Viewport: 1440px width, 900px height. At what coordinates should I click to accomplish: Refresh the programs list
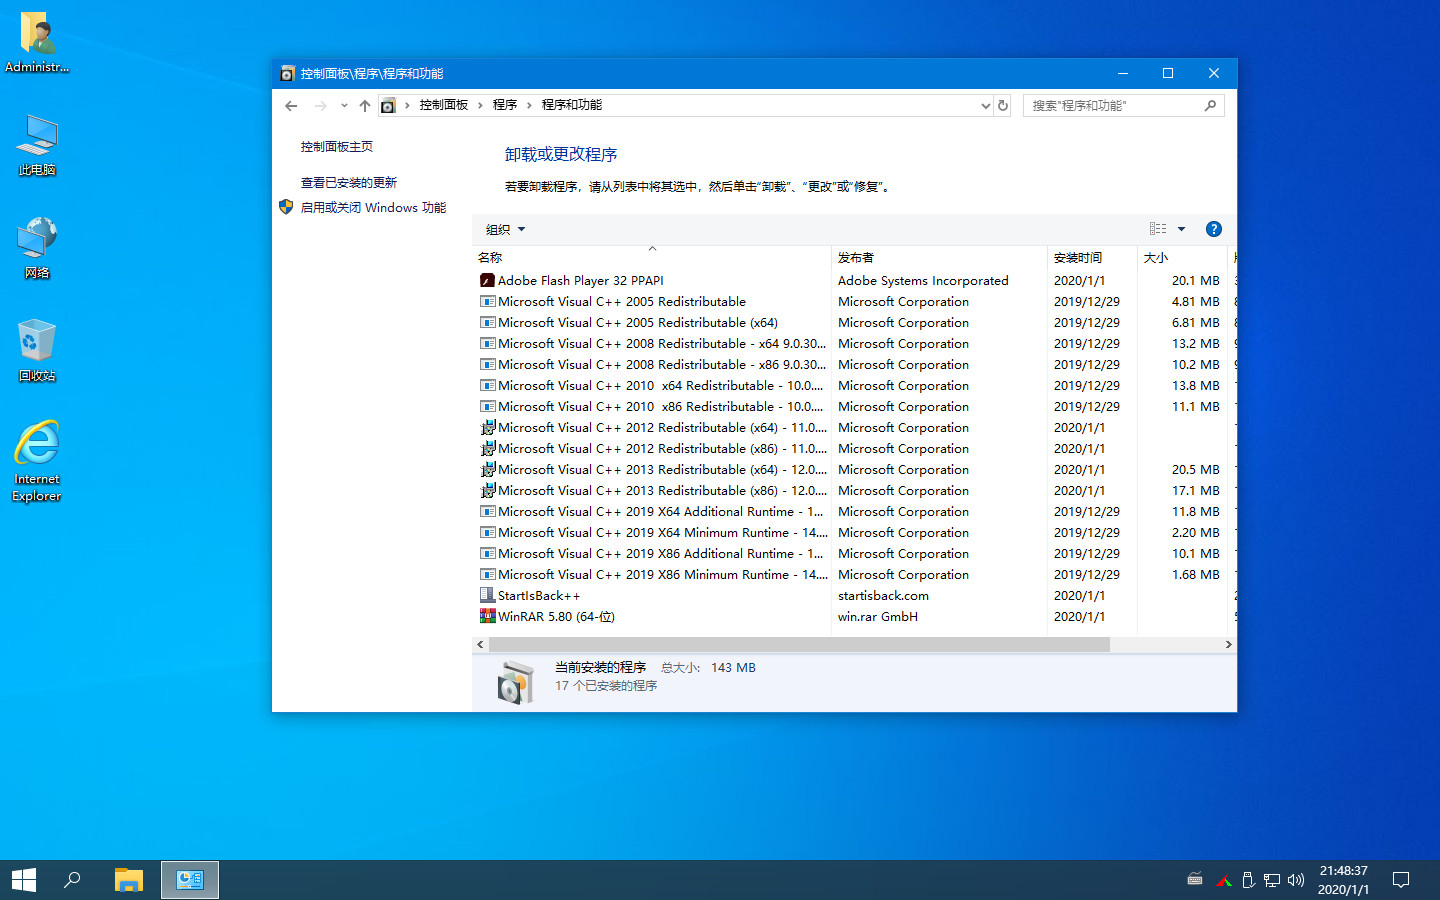pyautogui.click(x=1003, y=105)
